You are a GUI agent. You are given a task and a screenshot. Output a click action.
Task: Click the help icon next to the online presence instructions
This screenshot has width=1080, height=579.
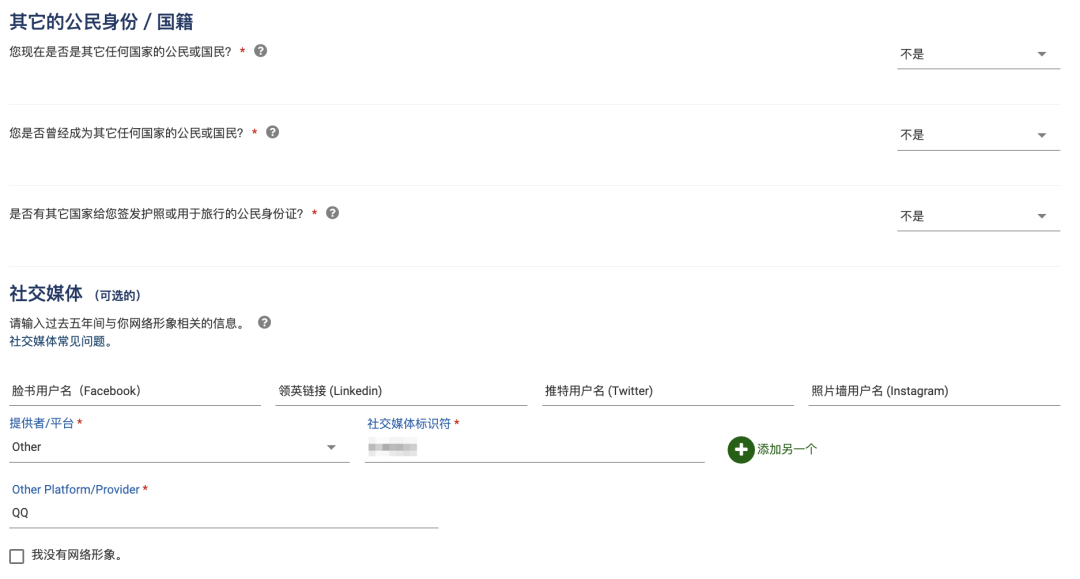[x=262, y=321]
